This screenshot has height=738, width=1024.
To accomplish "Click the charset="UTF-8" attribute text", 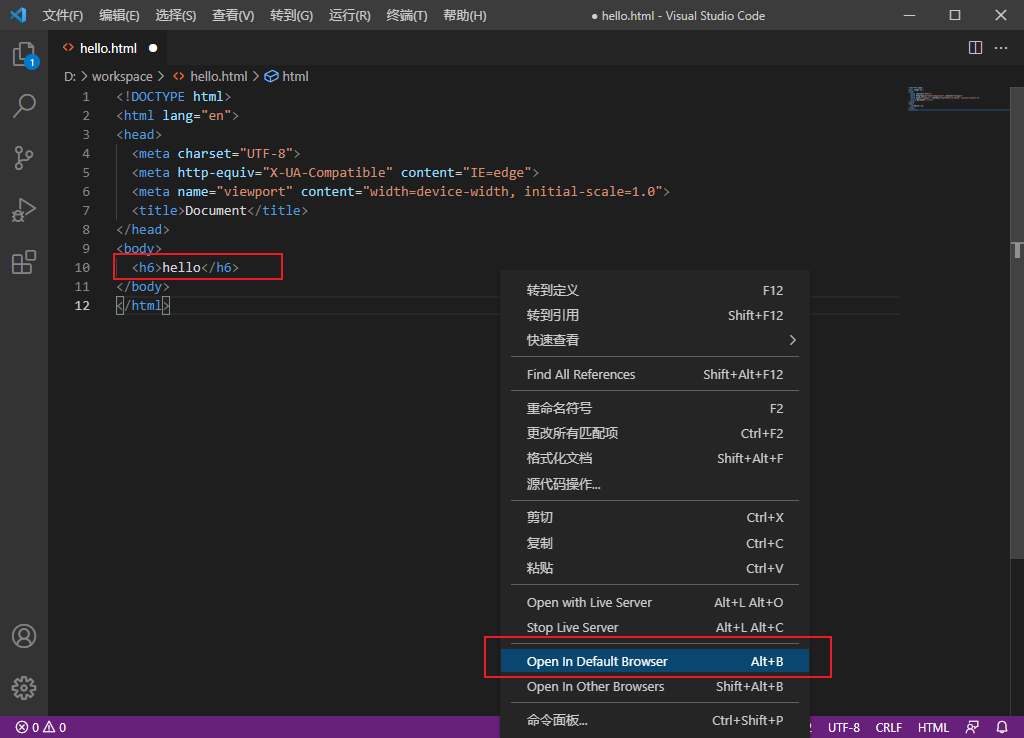I will 235,153.
